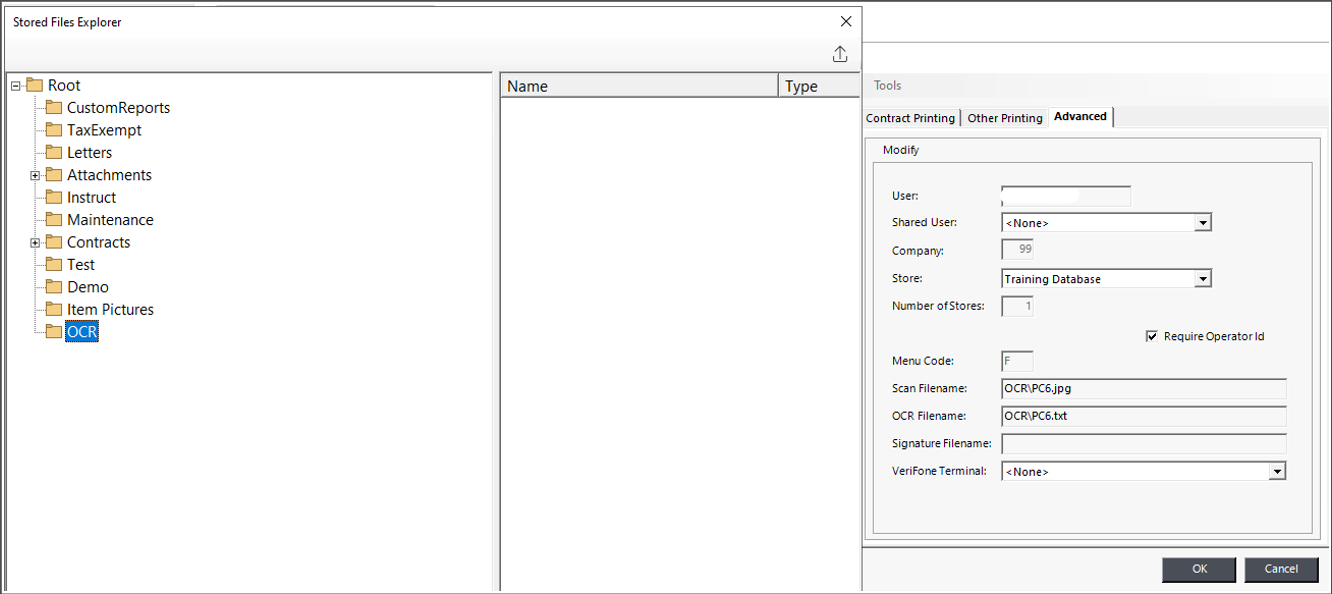
Task: Expand the Contracts tree node
Action: [x=35, y=243]
